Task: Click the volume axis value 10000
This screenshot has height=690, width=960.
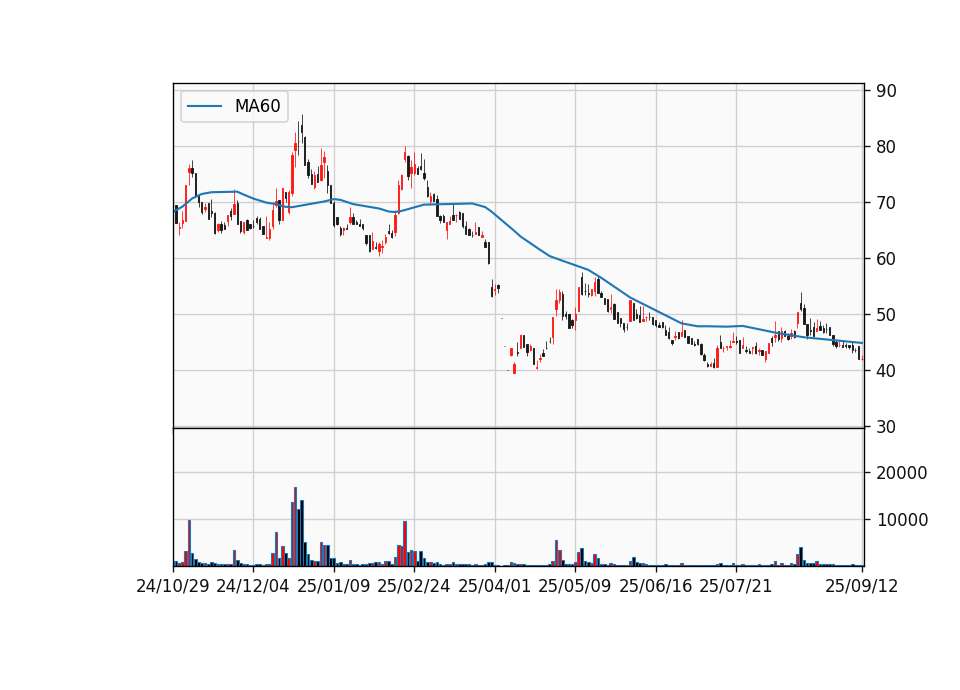Action: click(x=902, y=520)
